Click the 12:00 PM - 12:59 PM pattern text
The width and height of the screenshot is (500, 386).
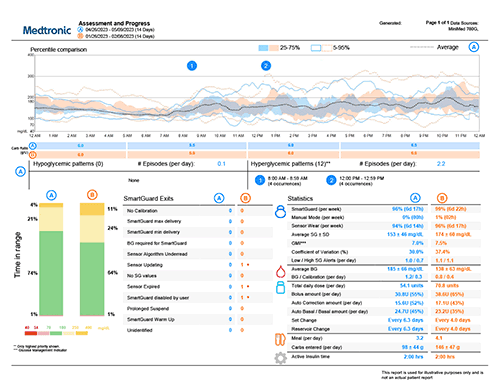pyautogui.click(x=361, y=178)
